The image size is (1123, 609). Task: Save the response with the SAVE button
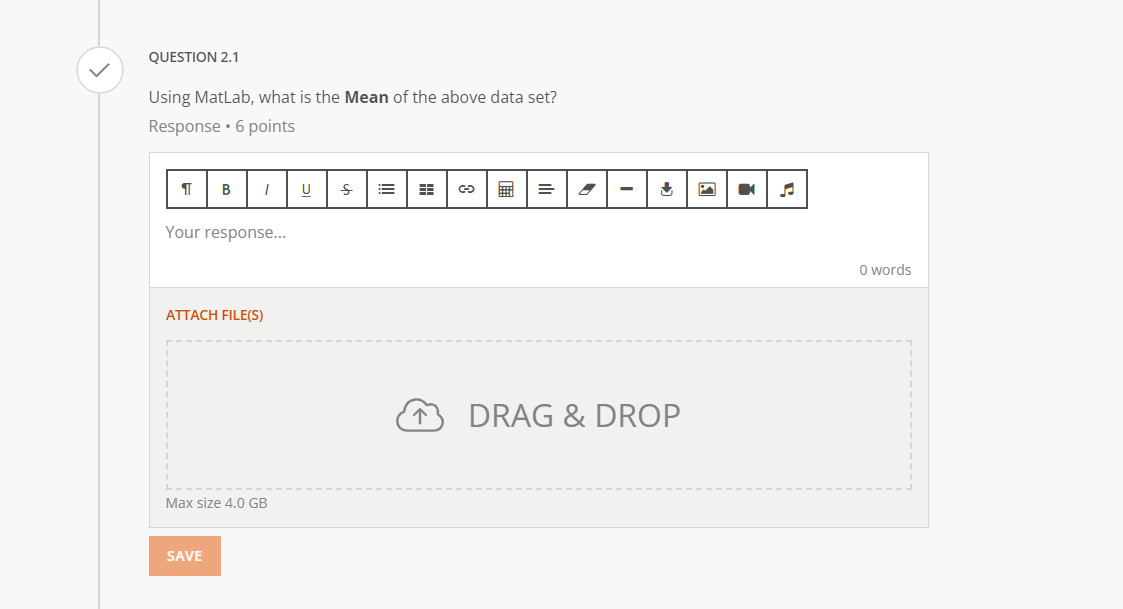[185, 556]
